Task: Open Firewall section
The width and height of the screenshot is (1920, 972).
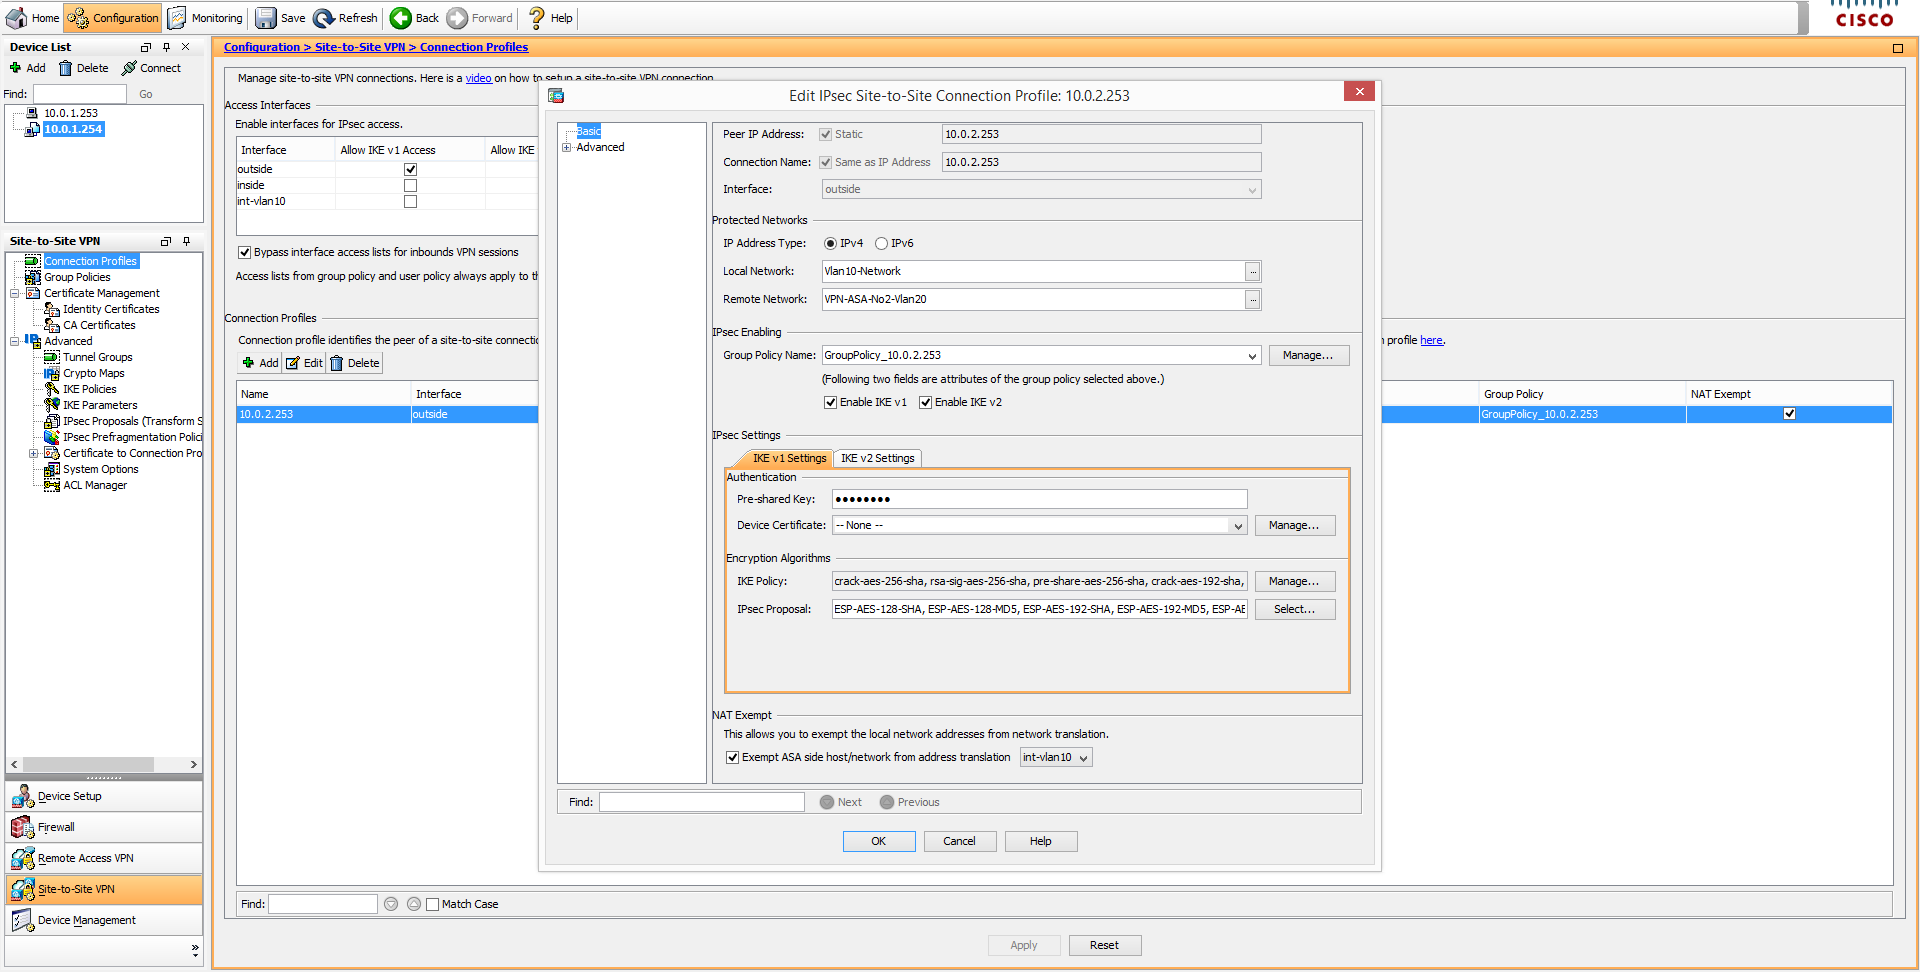Action: pos(104,827)
